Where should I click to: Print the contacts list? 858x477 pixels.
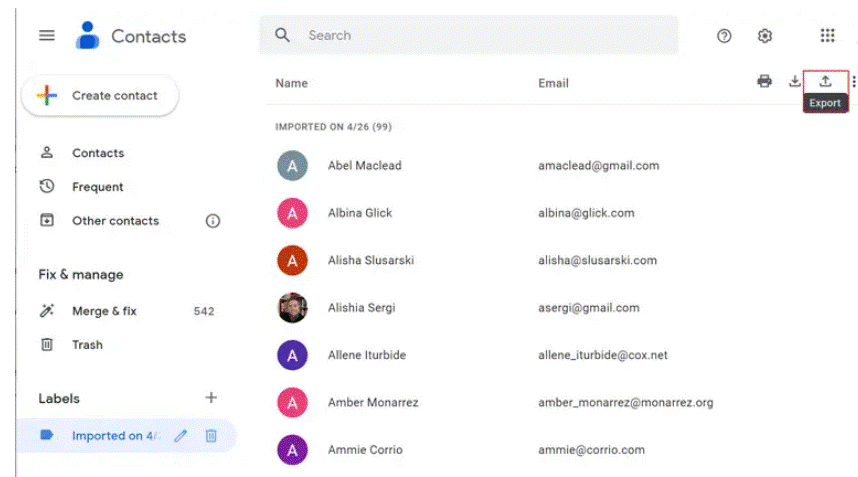pyautogui.click(x=764, y=82)
